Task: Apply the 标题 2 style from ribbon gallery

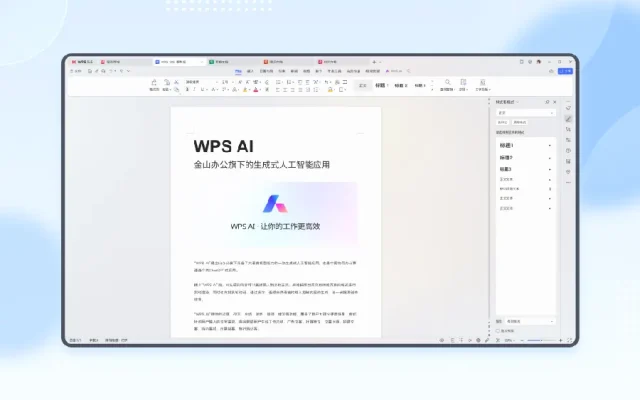Action: (x=401, y=85)
